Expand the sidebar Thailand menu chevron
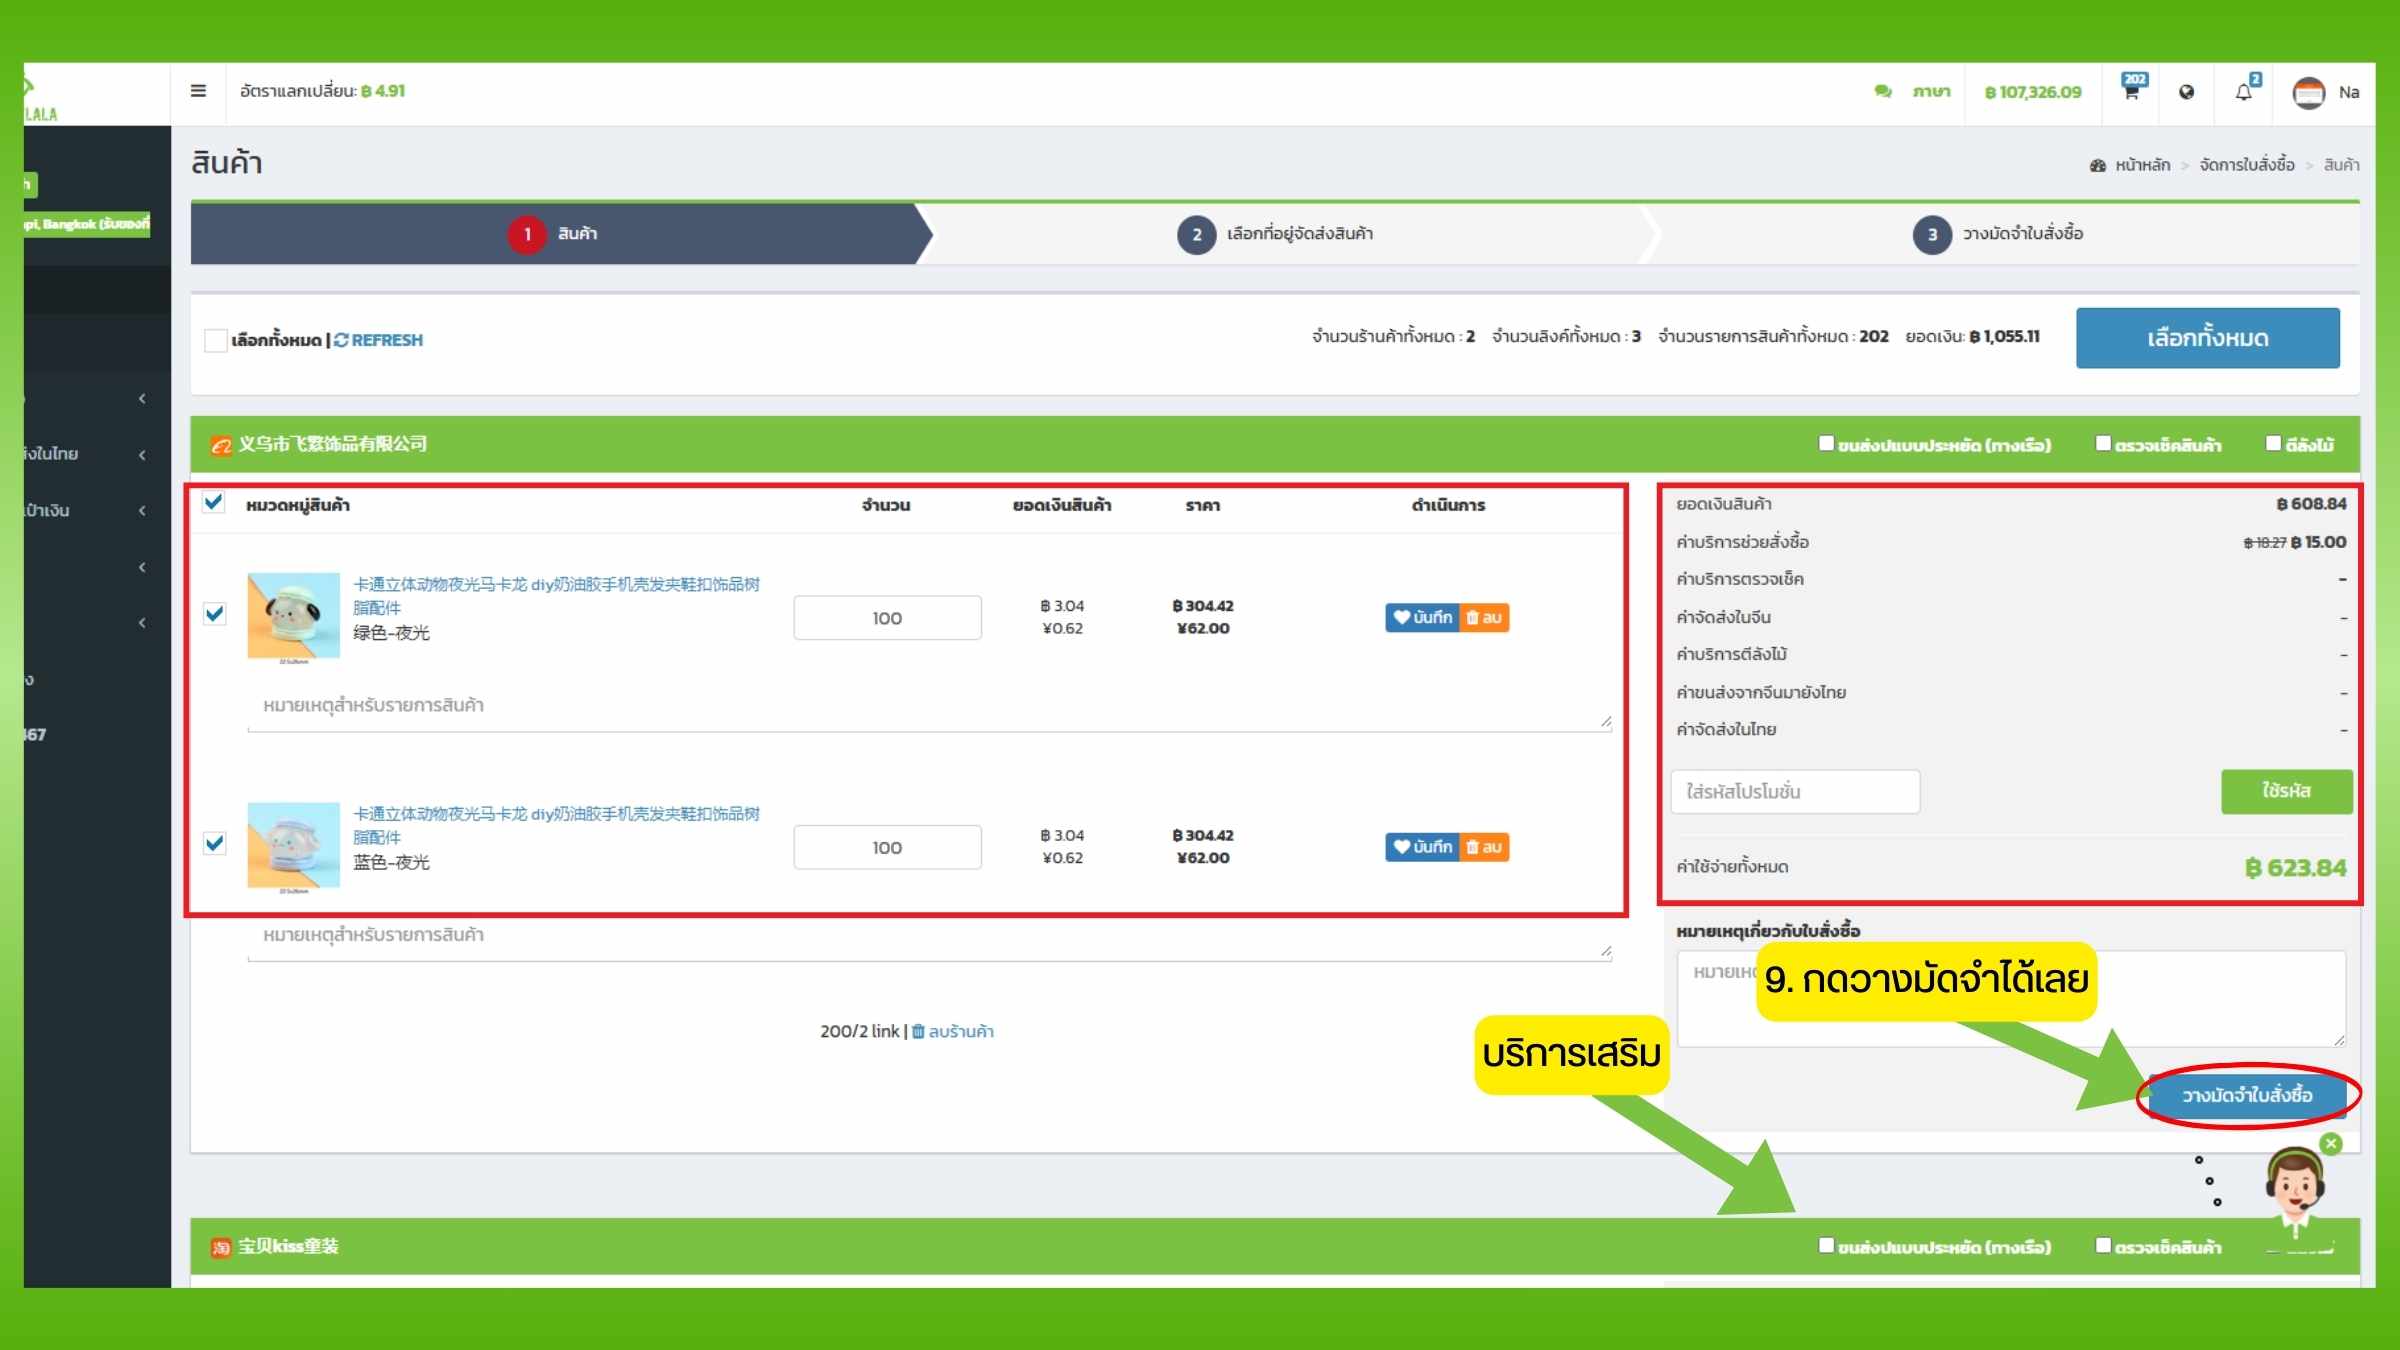 tap(142, 454)
